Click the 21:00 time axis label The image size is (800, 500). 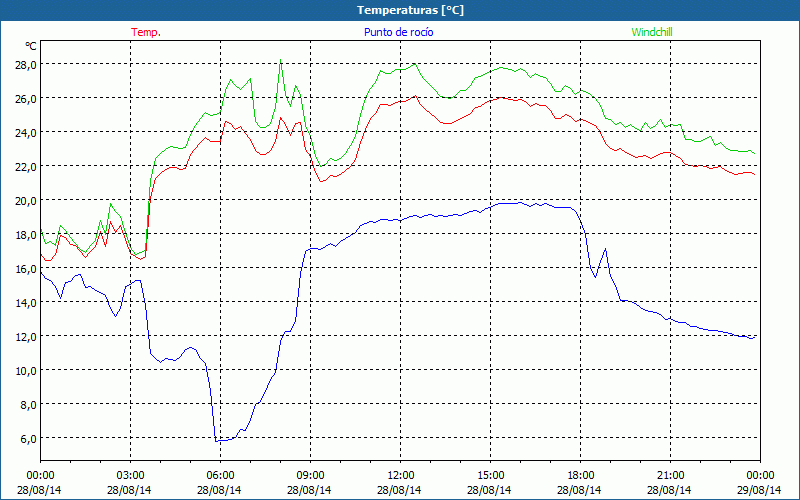point(670,476)
